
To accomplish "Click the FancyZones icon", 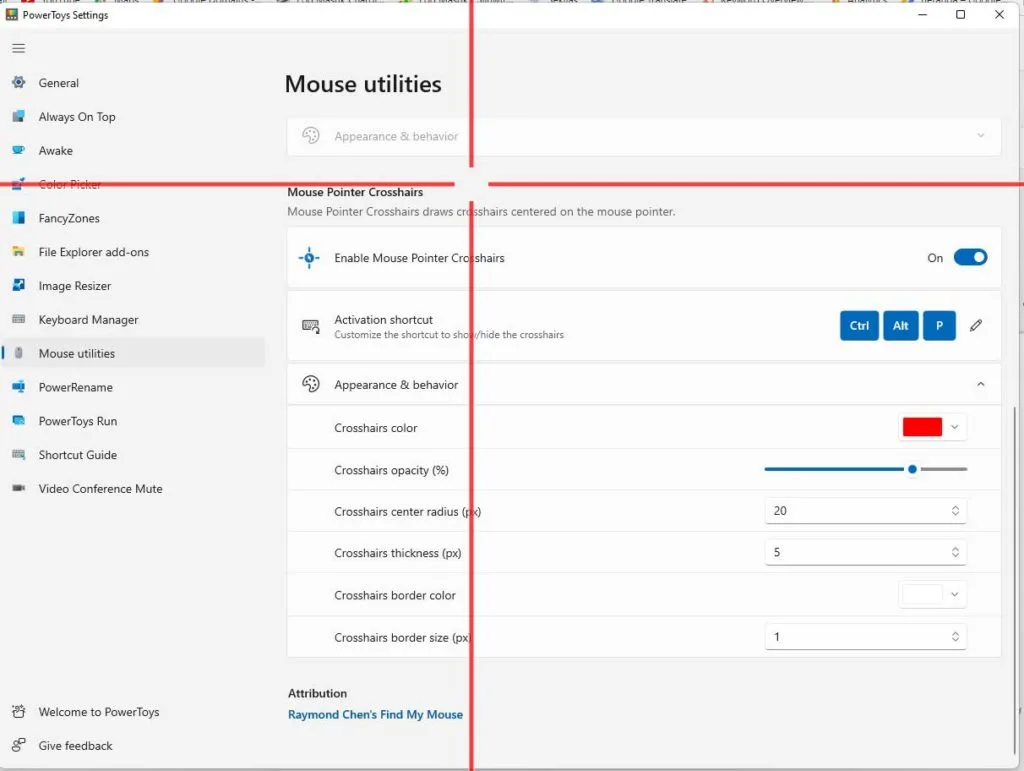I will (x=18, y=217).
